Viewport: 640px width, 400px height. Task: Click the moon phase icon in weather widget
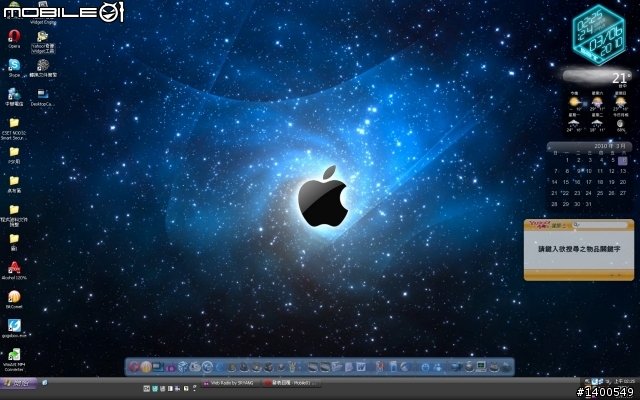(620, 124)
